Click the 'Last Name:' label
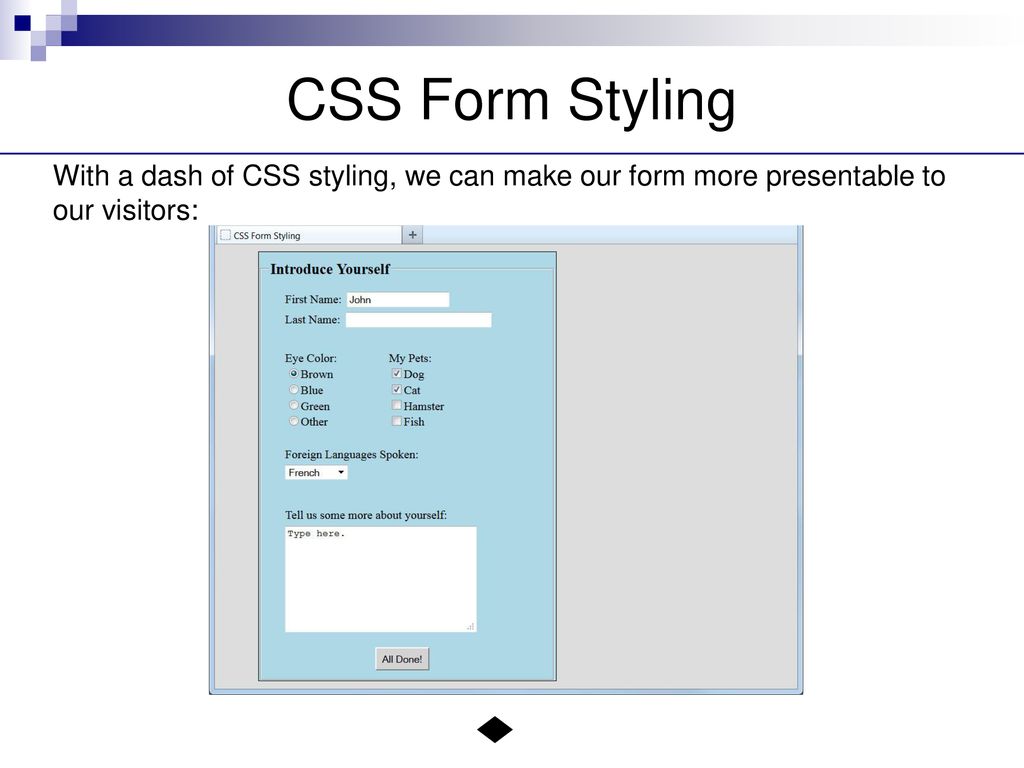1024x768 pixels. (312, 320)
